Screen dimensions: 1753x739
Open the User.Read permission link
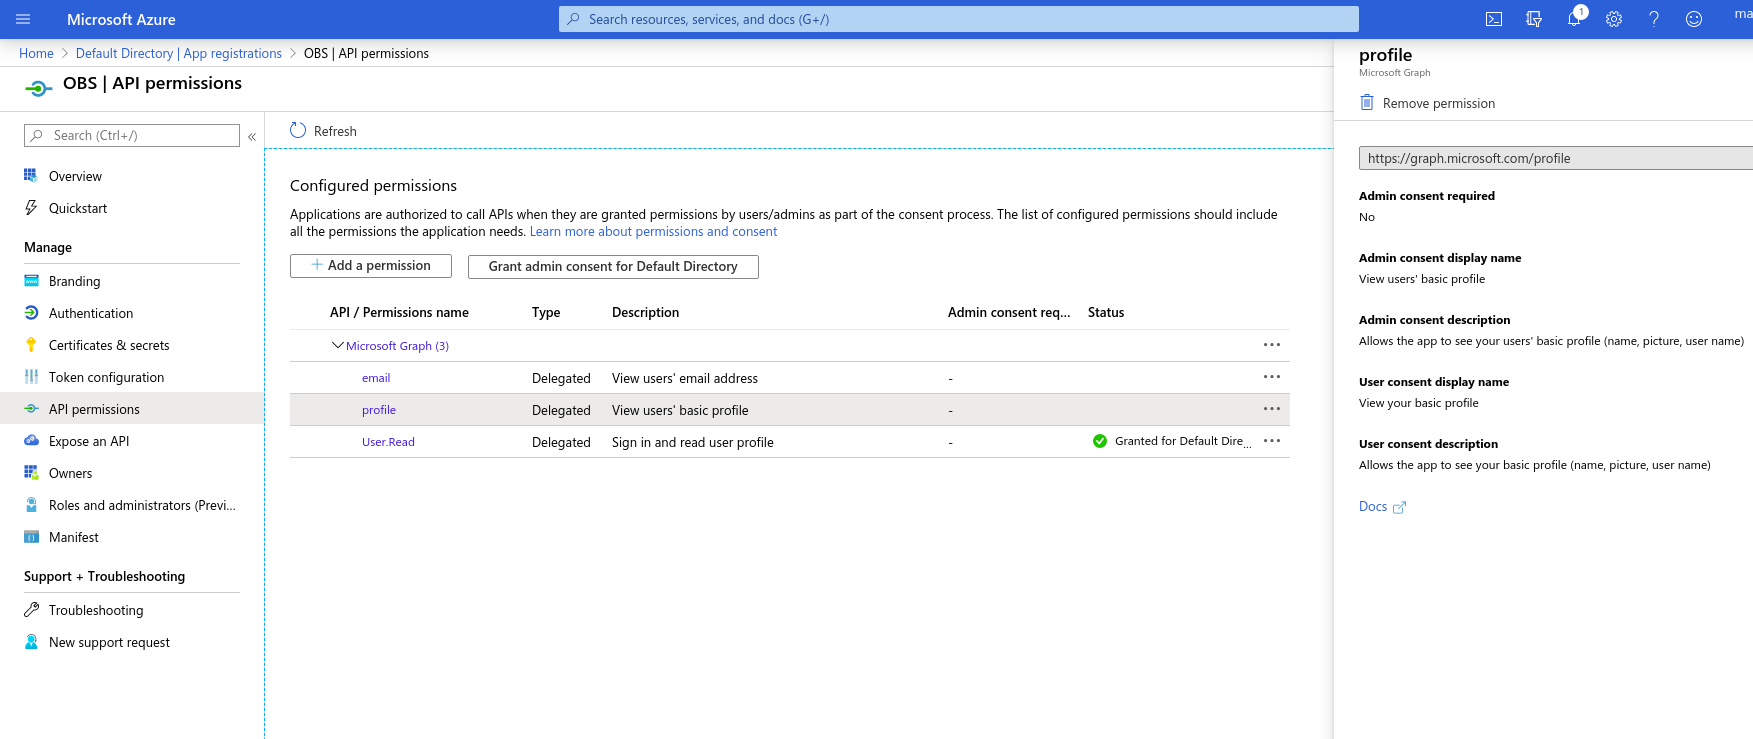[388, 442]
